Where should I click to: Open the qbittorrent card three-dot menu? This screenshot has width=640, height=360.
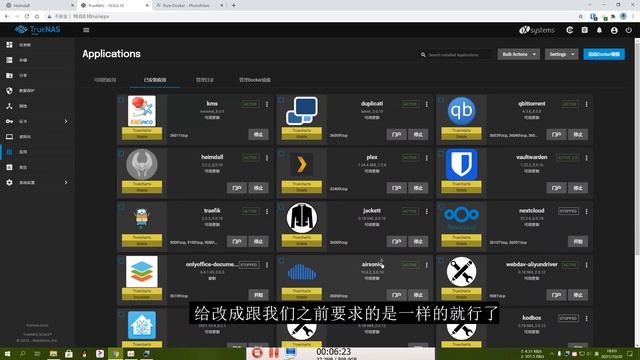(587, 104)
